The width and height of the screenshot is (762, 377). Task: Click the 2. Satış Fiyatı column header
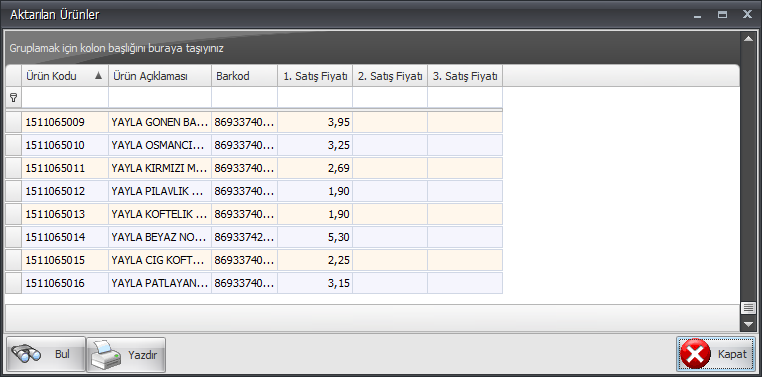[390, 76]
